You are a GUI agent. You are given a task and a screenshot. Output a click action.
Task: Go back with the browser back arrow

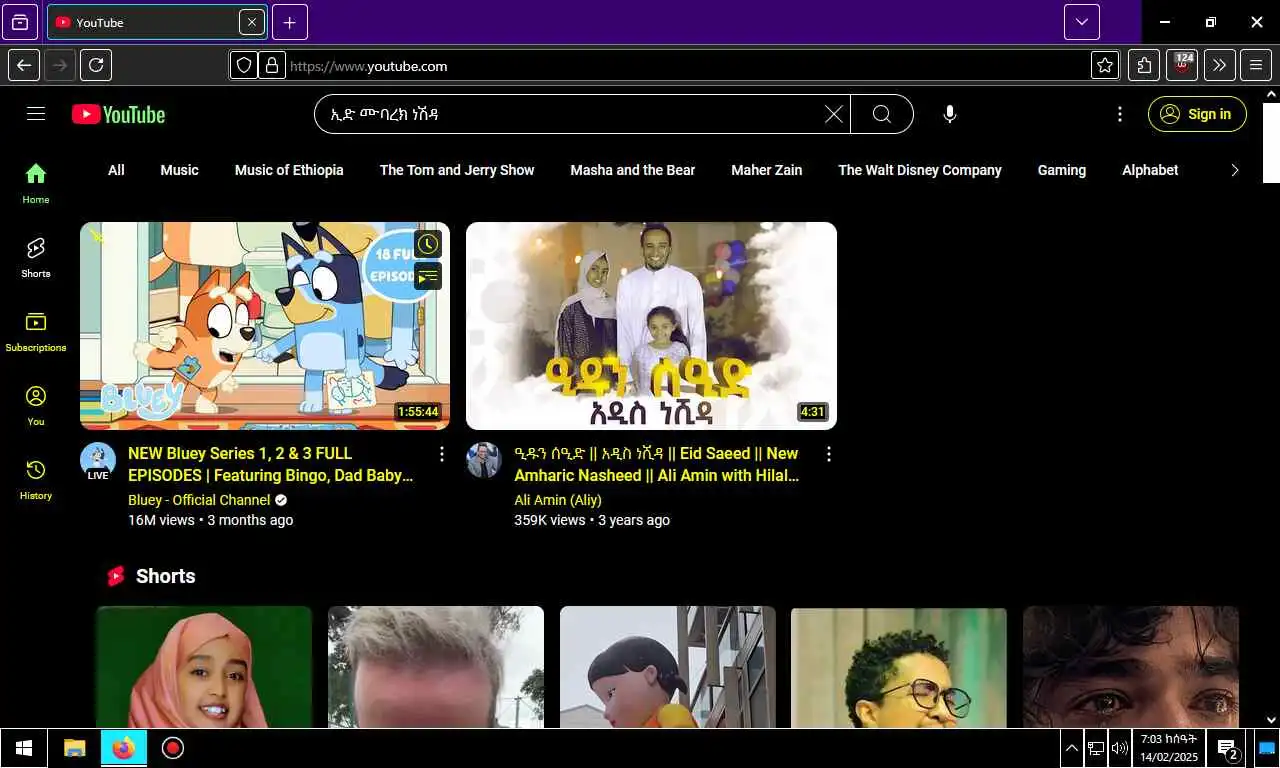(x=24, y=65)
